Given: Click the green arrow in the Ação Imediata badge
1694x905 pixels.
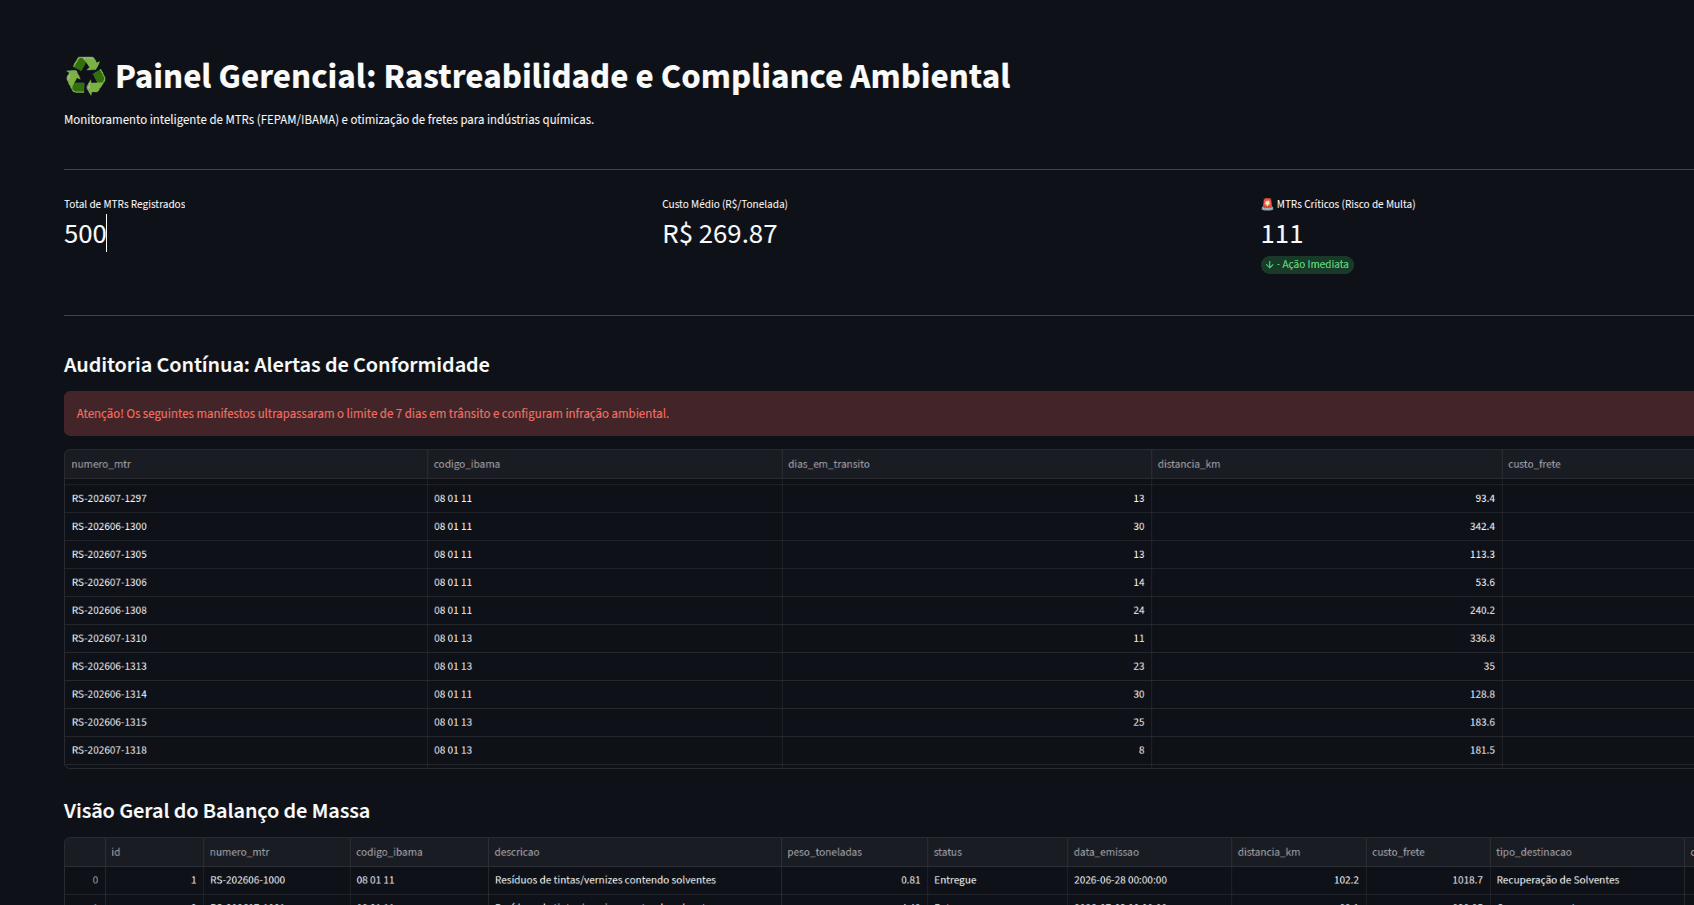Looking at the screenshot, I should (1269, 265).
